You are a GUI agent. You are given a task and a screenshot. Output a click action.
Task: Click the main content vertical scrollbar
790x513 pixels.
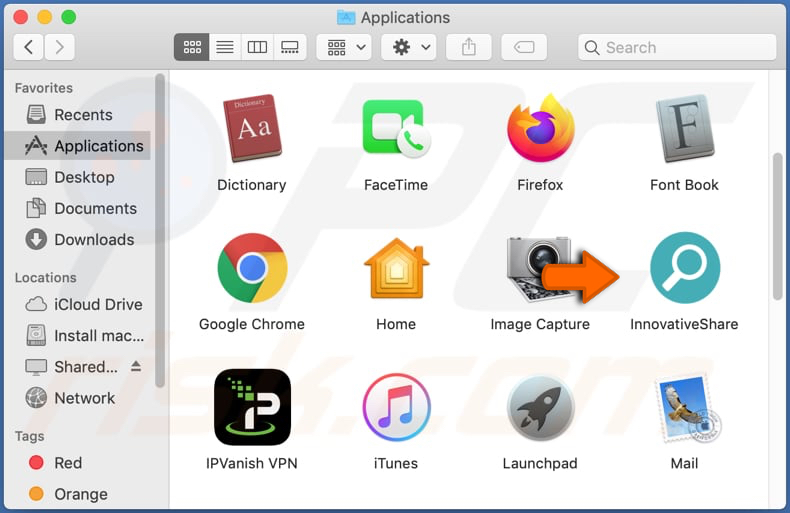778,227
